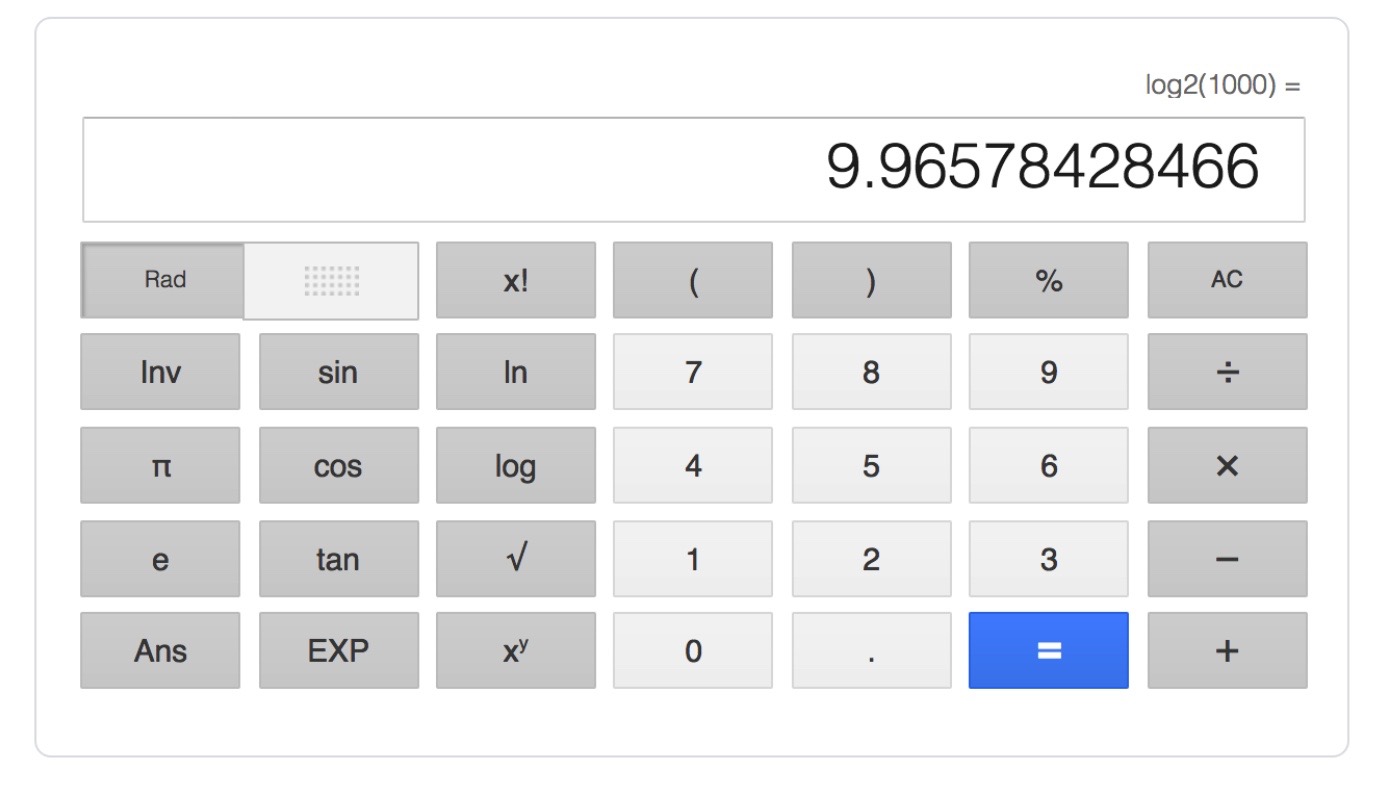Click the minus (−) operator key
Screen dimensions: 1378x794
[1226, 559]
